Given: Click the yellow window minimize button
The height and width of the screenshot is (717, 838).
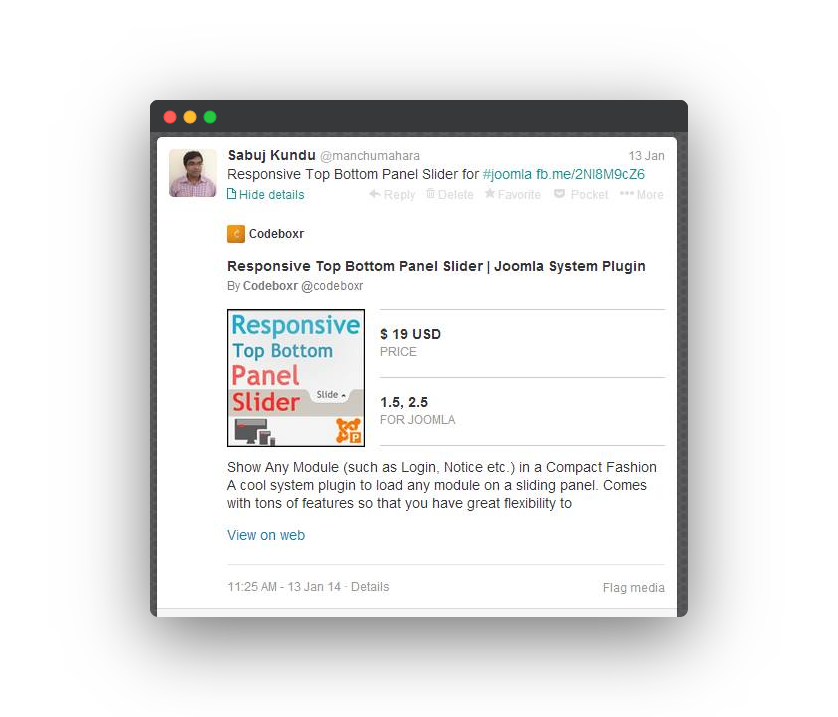Looking at the screenshot, I should pos(190,117).
